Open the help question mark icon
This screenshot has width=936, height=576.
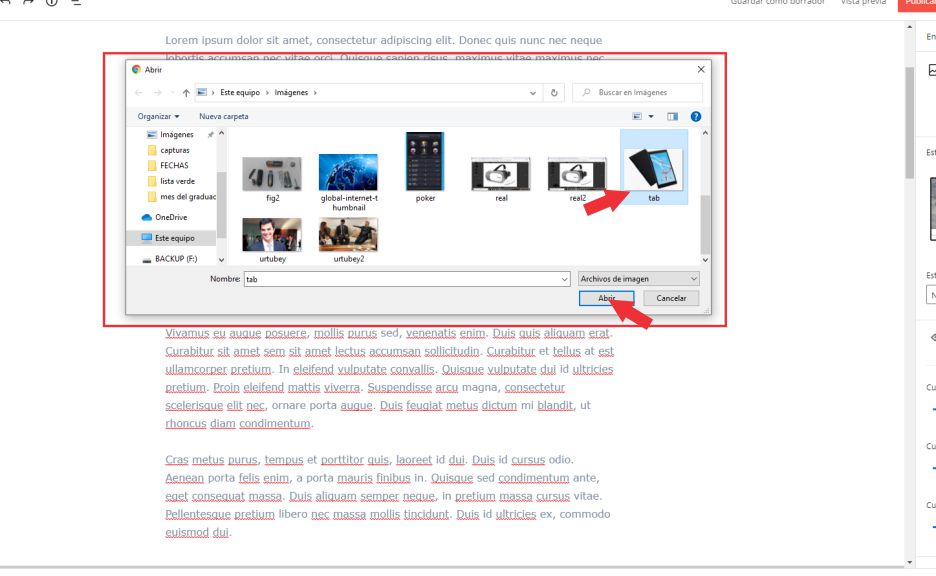click(695, 116)
